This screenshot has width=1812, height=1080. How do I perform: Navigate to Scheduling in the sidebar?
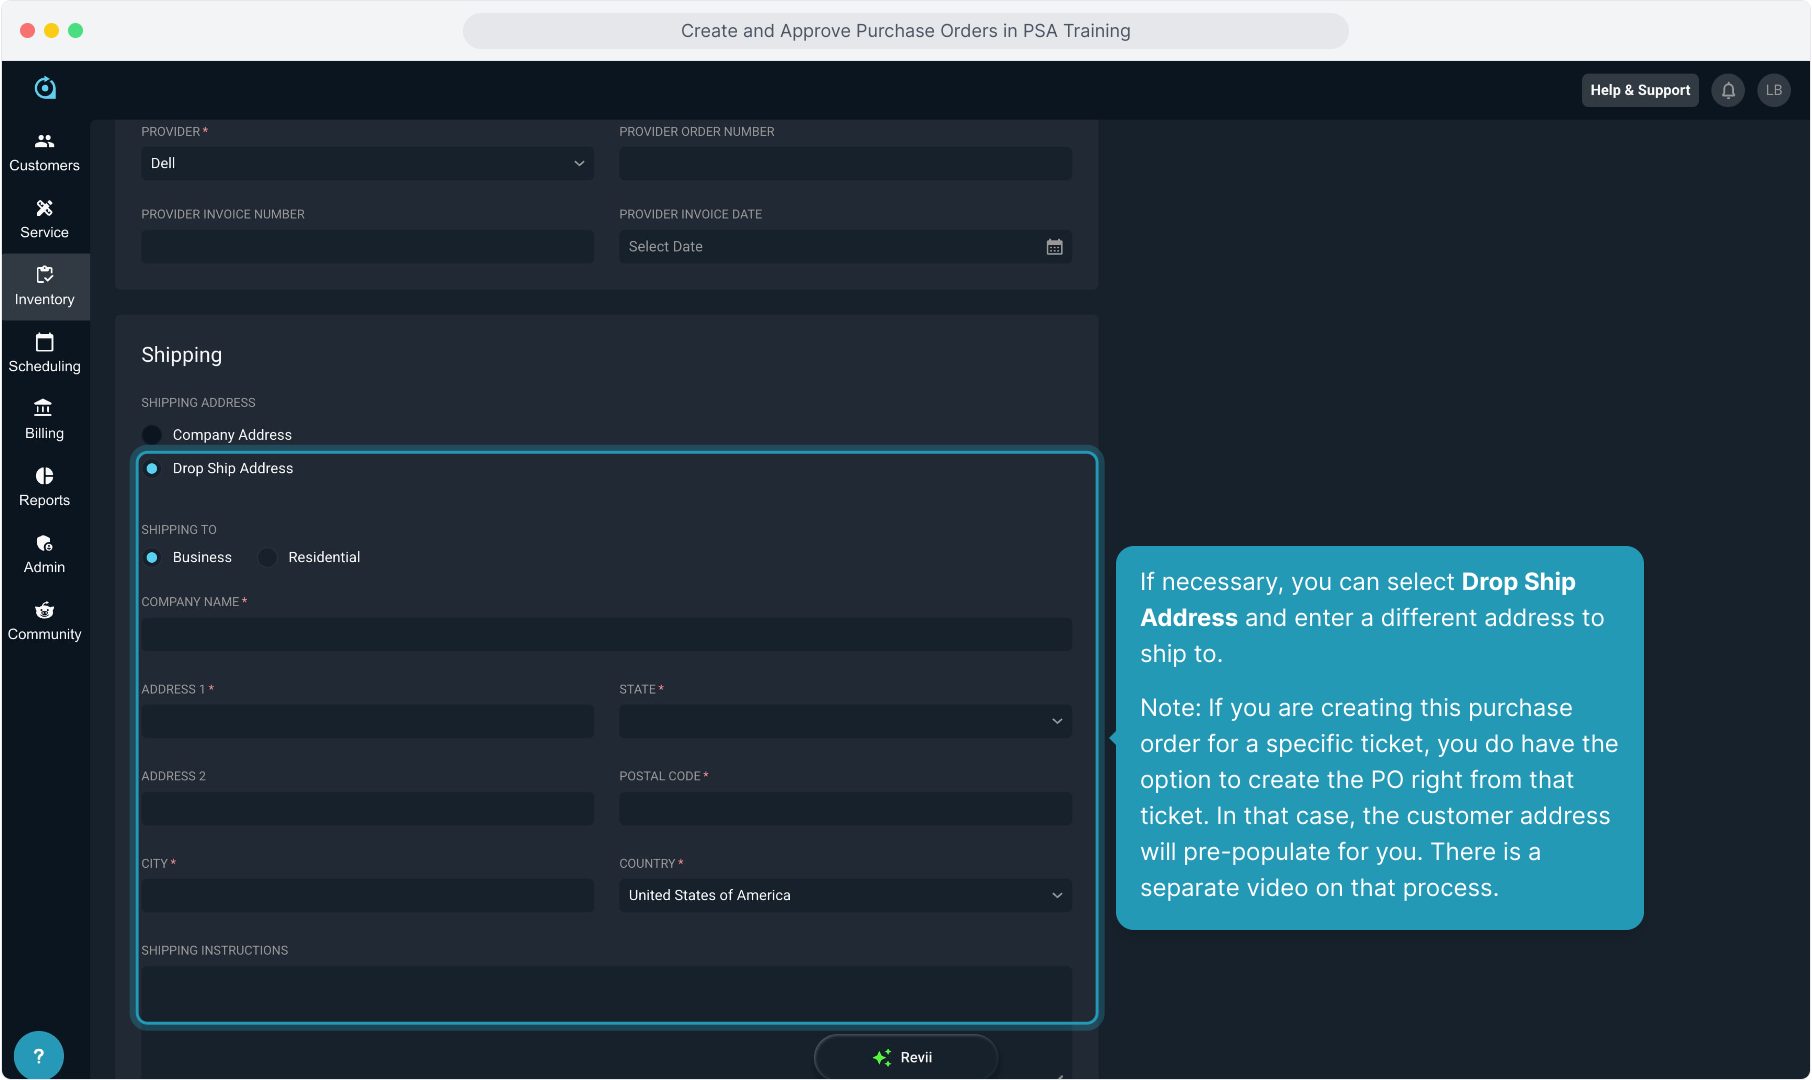[x=45, y=353]
